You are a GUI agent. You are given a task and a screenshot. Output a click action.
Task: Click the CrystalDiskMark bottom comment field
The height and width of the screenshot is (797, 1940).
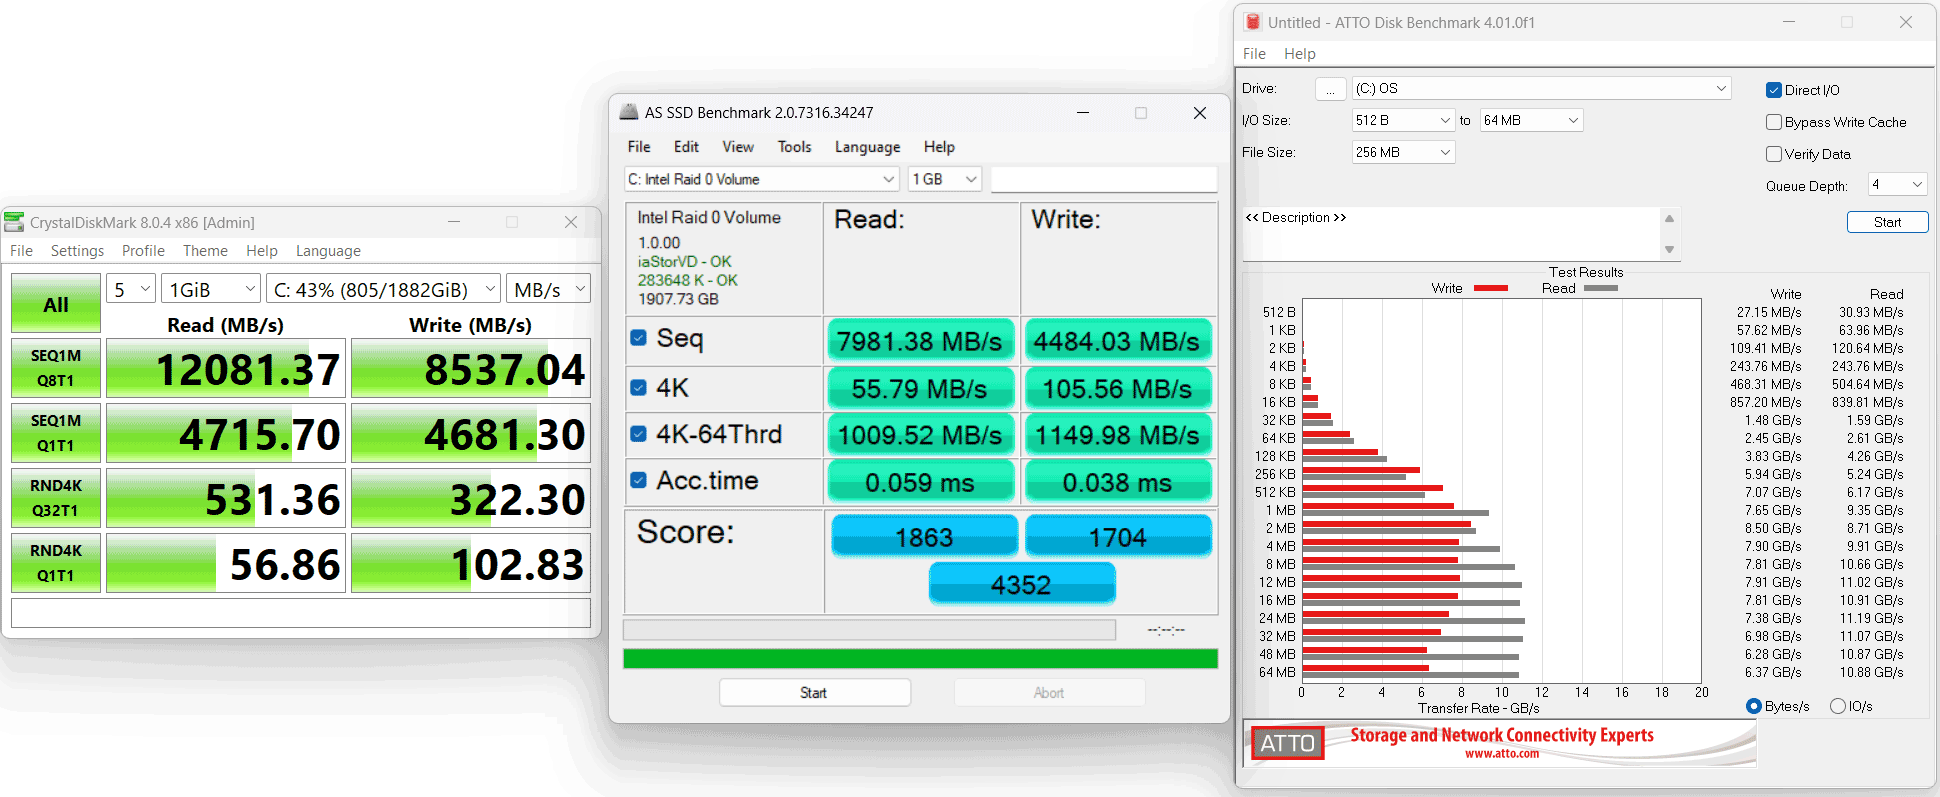301,613
